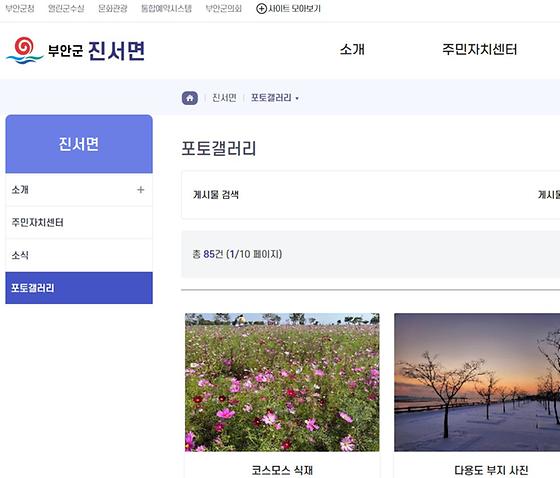Open the 다용도 부지 사진 thumbnail
The height and width of the screenshot is (478, 560).
tap(477, 382)
